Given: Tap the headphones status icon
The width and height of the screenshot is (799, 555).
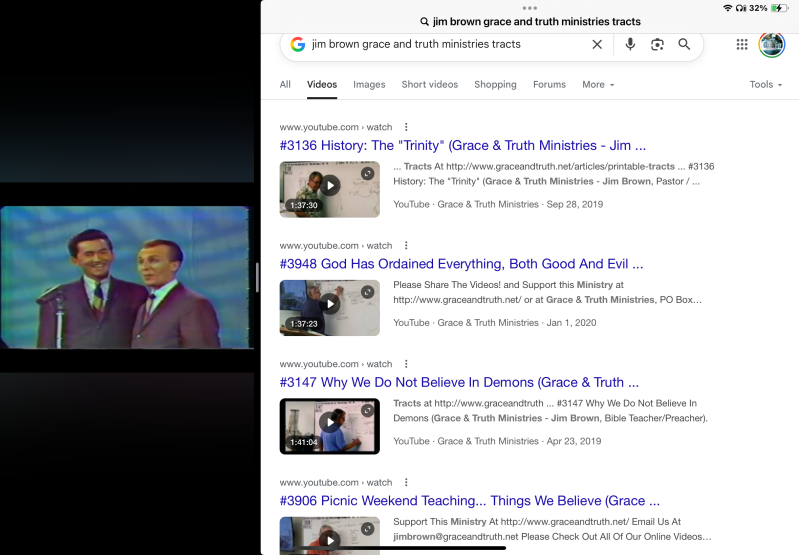Looking at the screenshot, I should click(x=741, y=8).
